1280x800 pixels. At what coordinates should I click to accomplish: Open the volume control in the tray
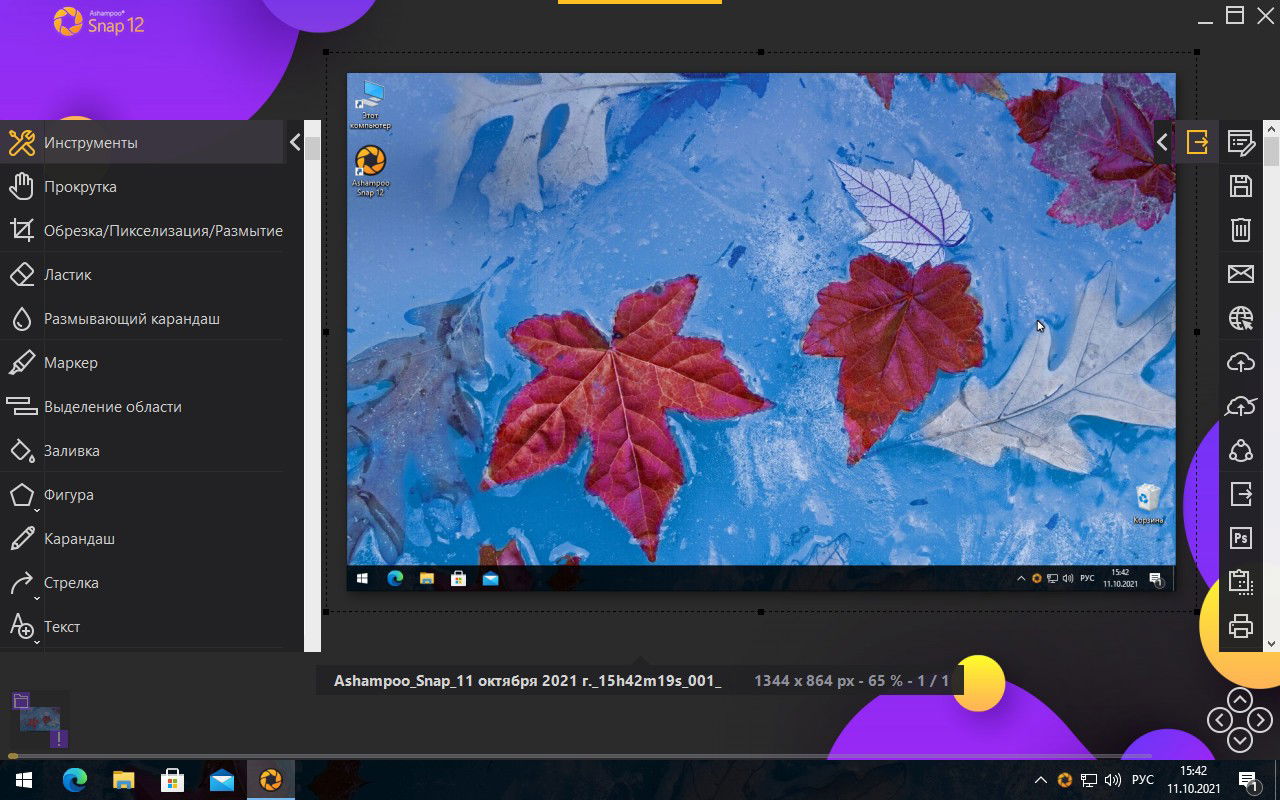1113,780
